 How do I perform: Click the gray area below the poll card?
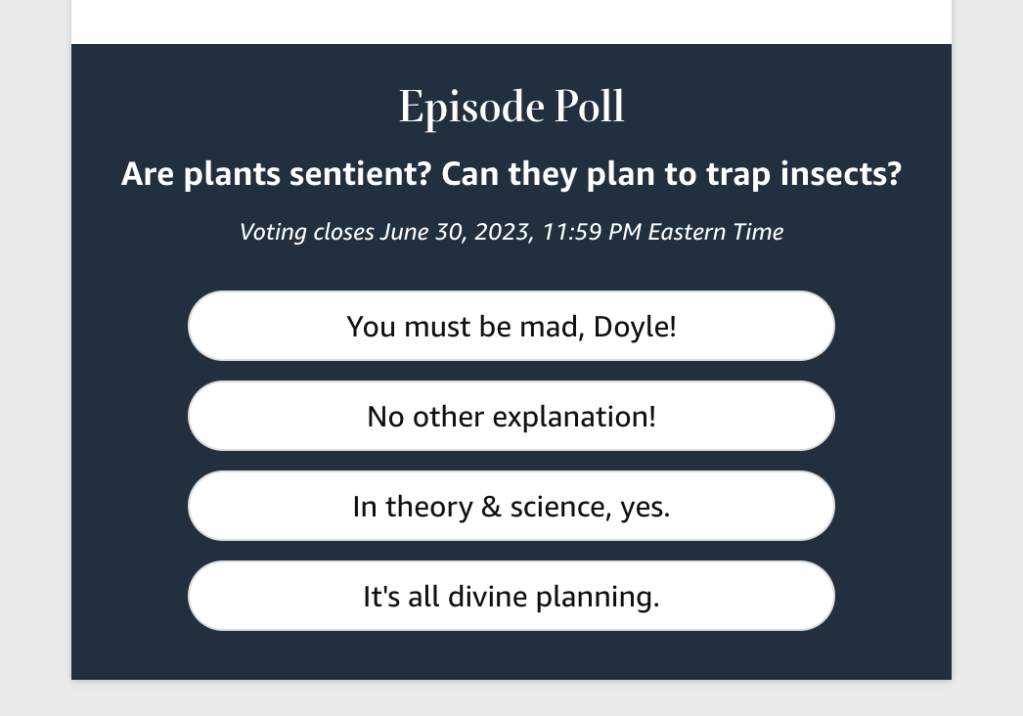tap(511, 699)
